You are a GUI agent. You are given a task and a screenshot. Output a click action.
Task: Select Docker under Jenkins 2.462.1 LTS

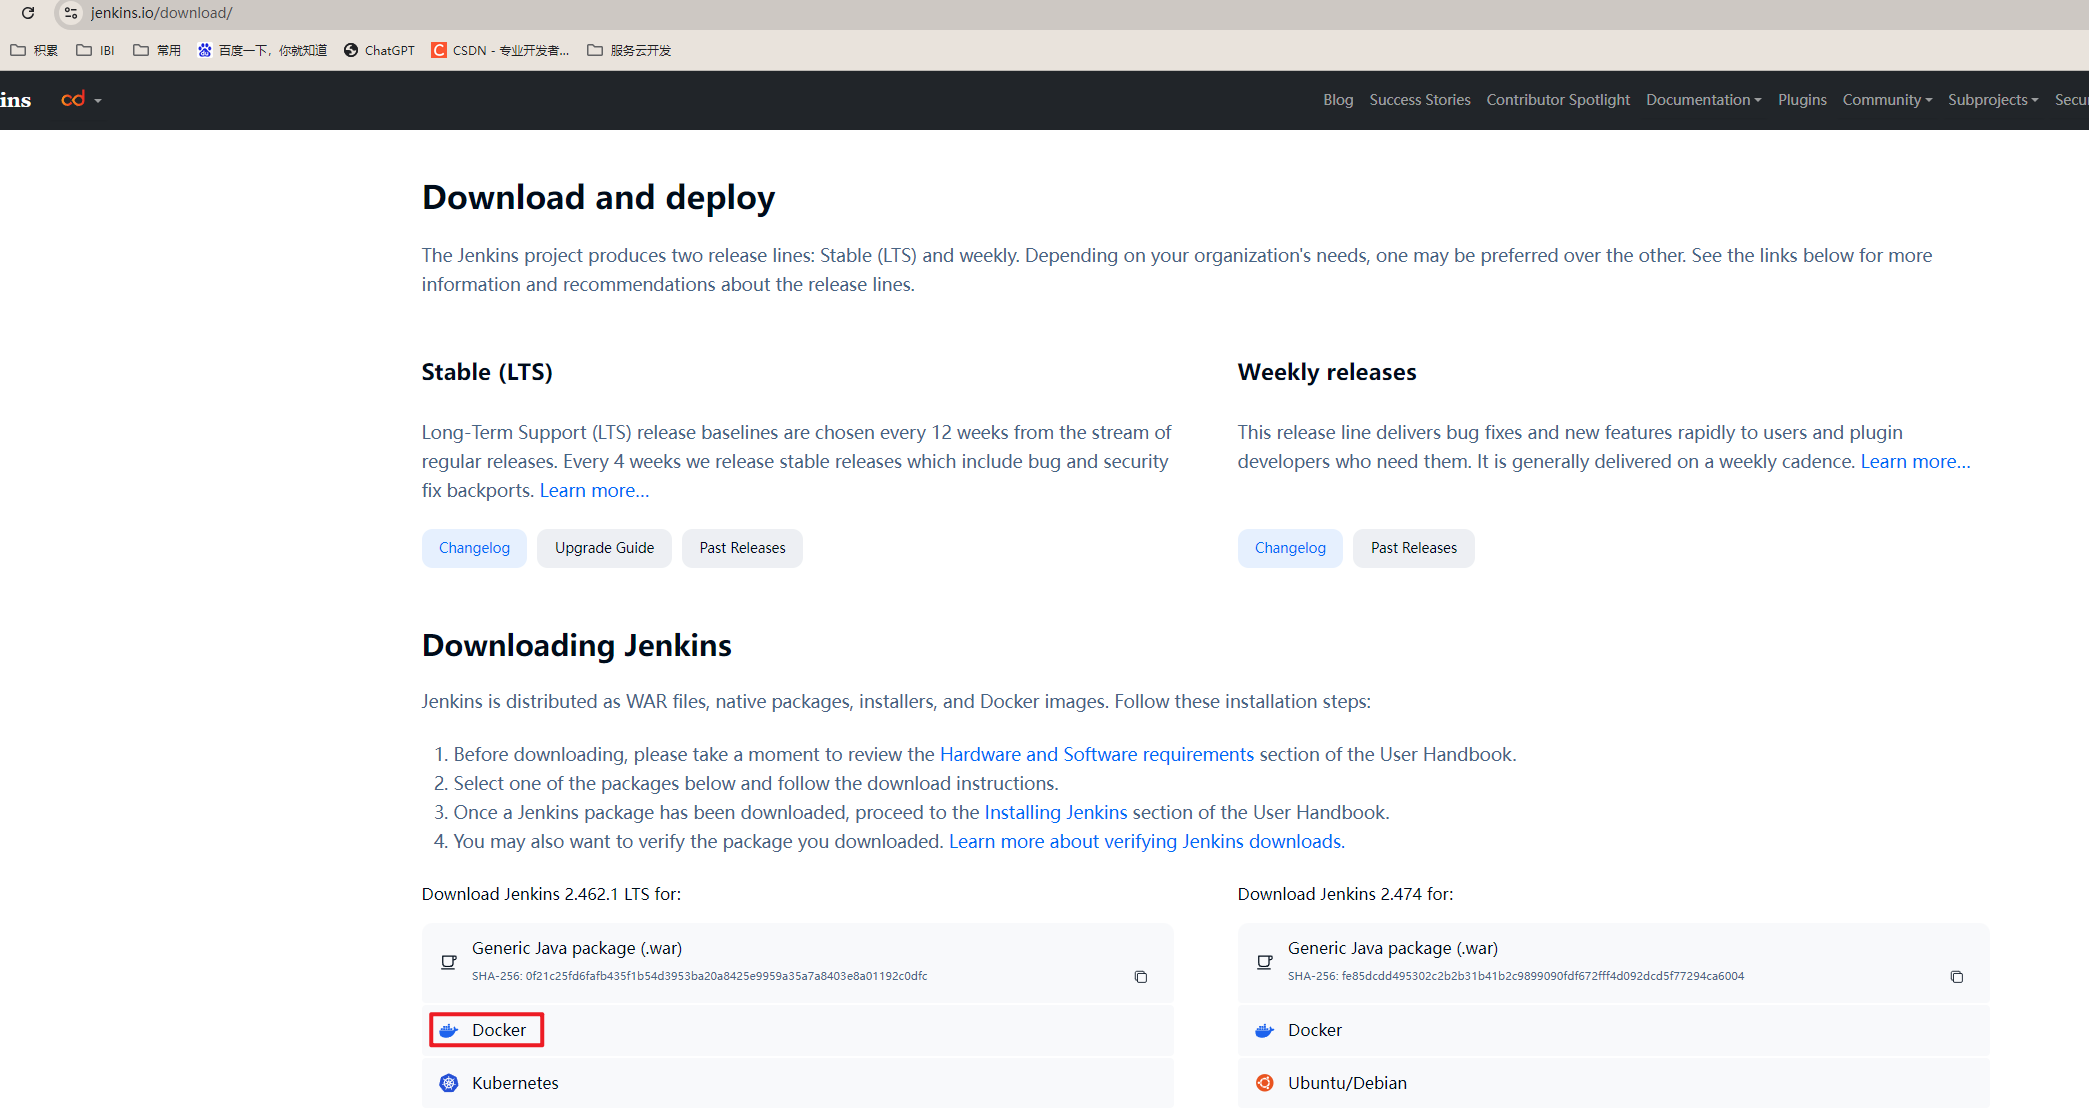[x=797, y=1030]
